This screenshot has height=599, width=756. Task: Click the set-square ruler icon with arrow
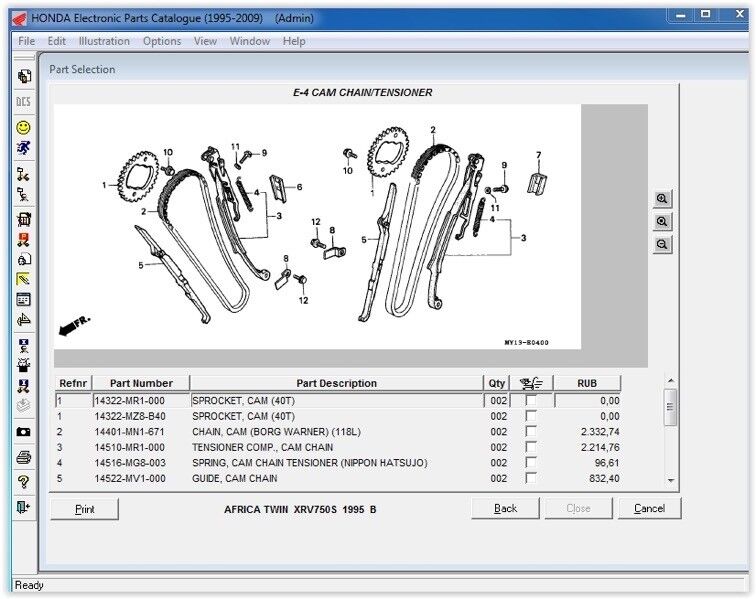pyautogui.click(x=24, y=320)
